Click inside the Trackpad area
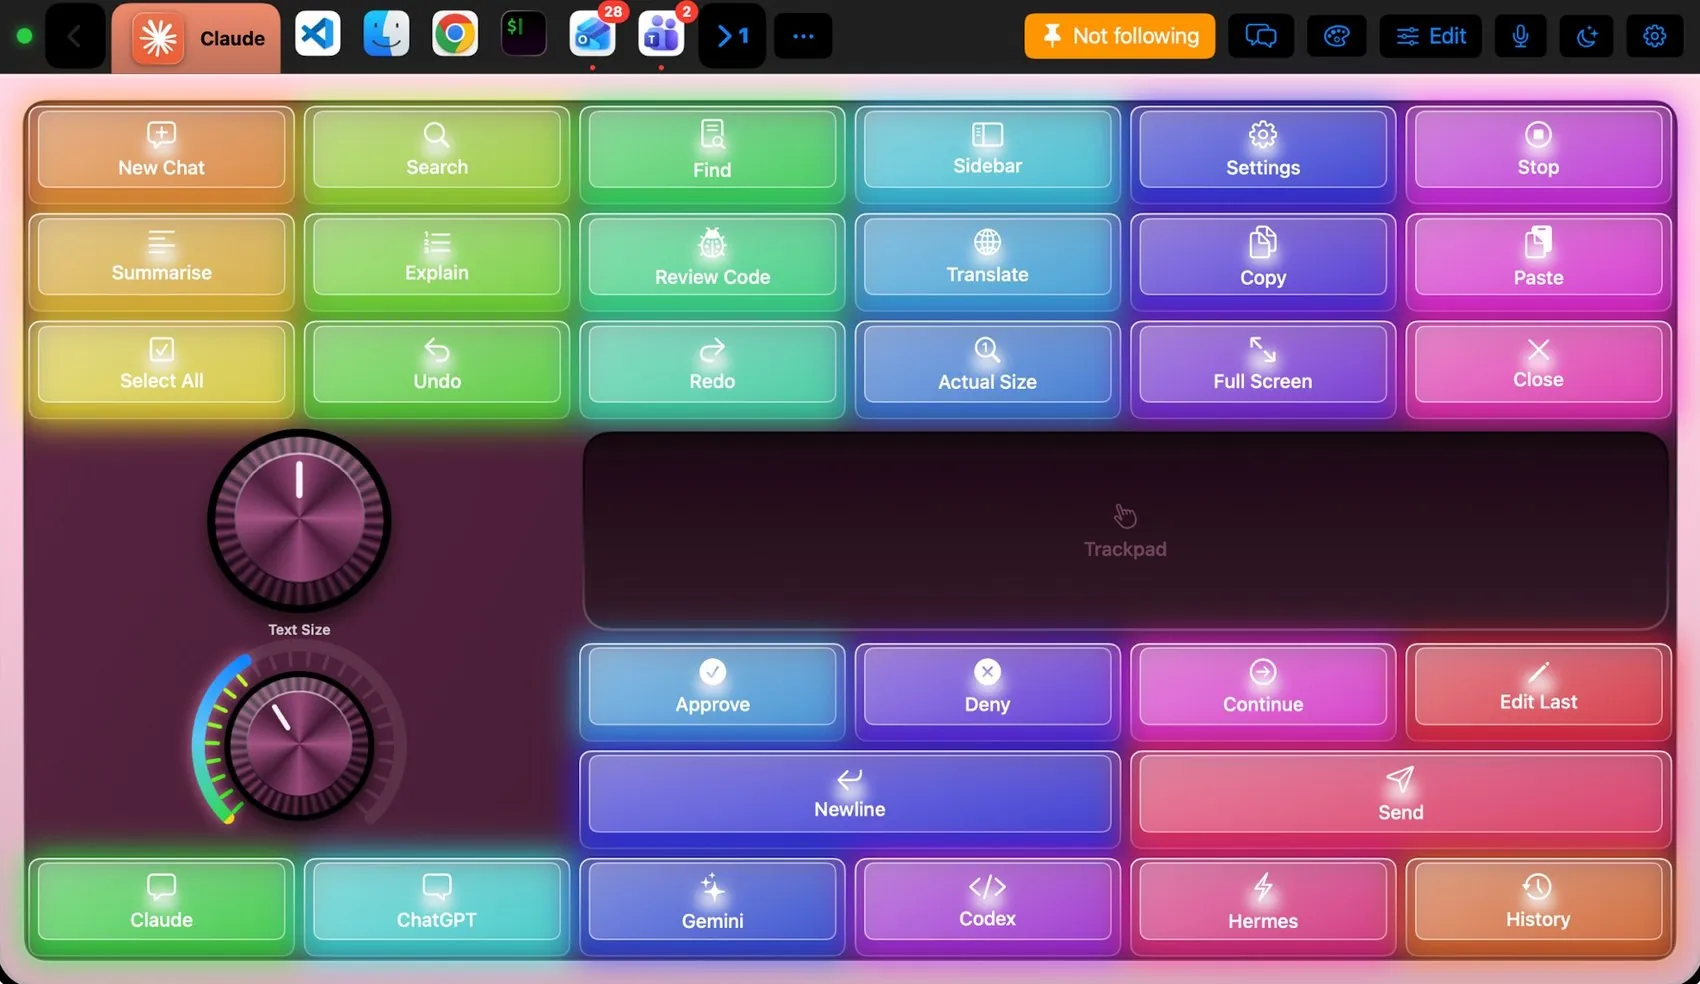Screen dimensions: 1700x984 click(1125, 530)
